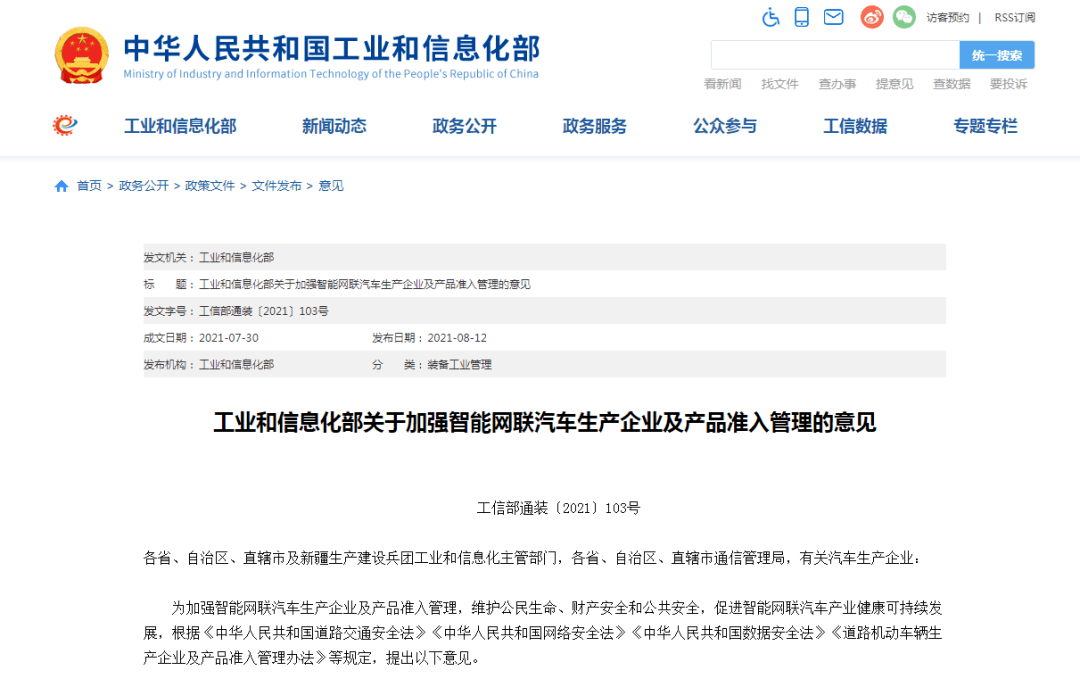1080x687 pixels.
Task: Click the RSS订阅 link
Action: pyautogui.click(x=1014, y=18)
